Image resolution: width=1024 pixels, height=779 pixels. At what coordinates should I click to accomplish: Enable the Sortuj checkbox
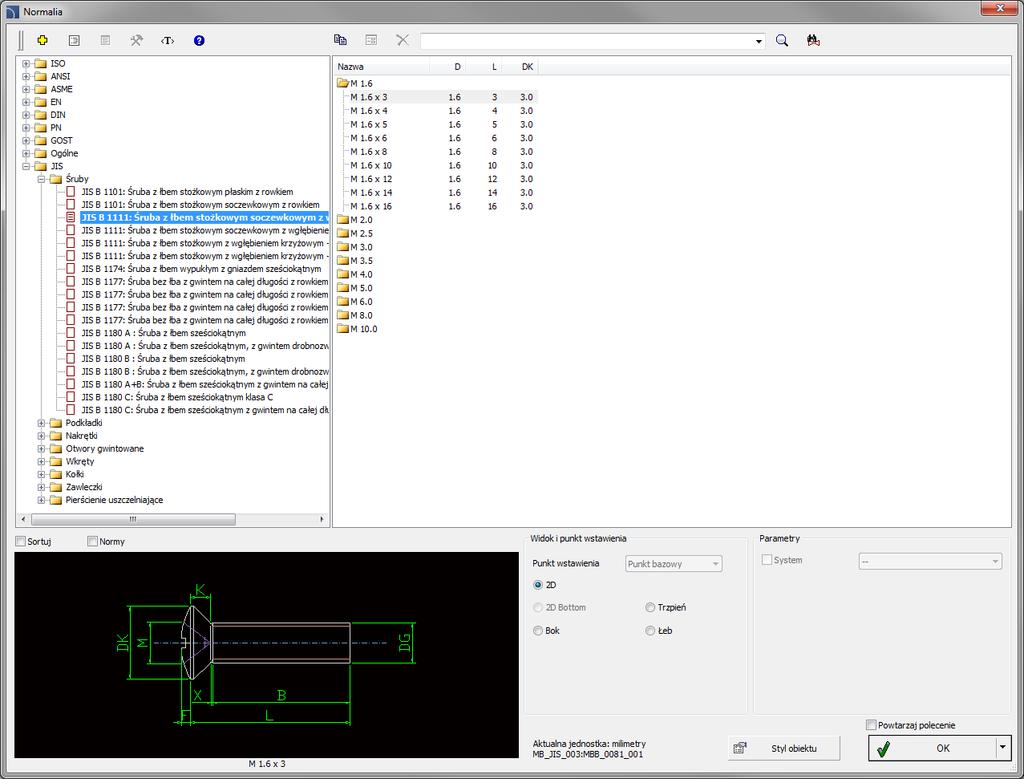coord(20,541)
